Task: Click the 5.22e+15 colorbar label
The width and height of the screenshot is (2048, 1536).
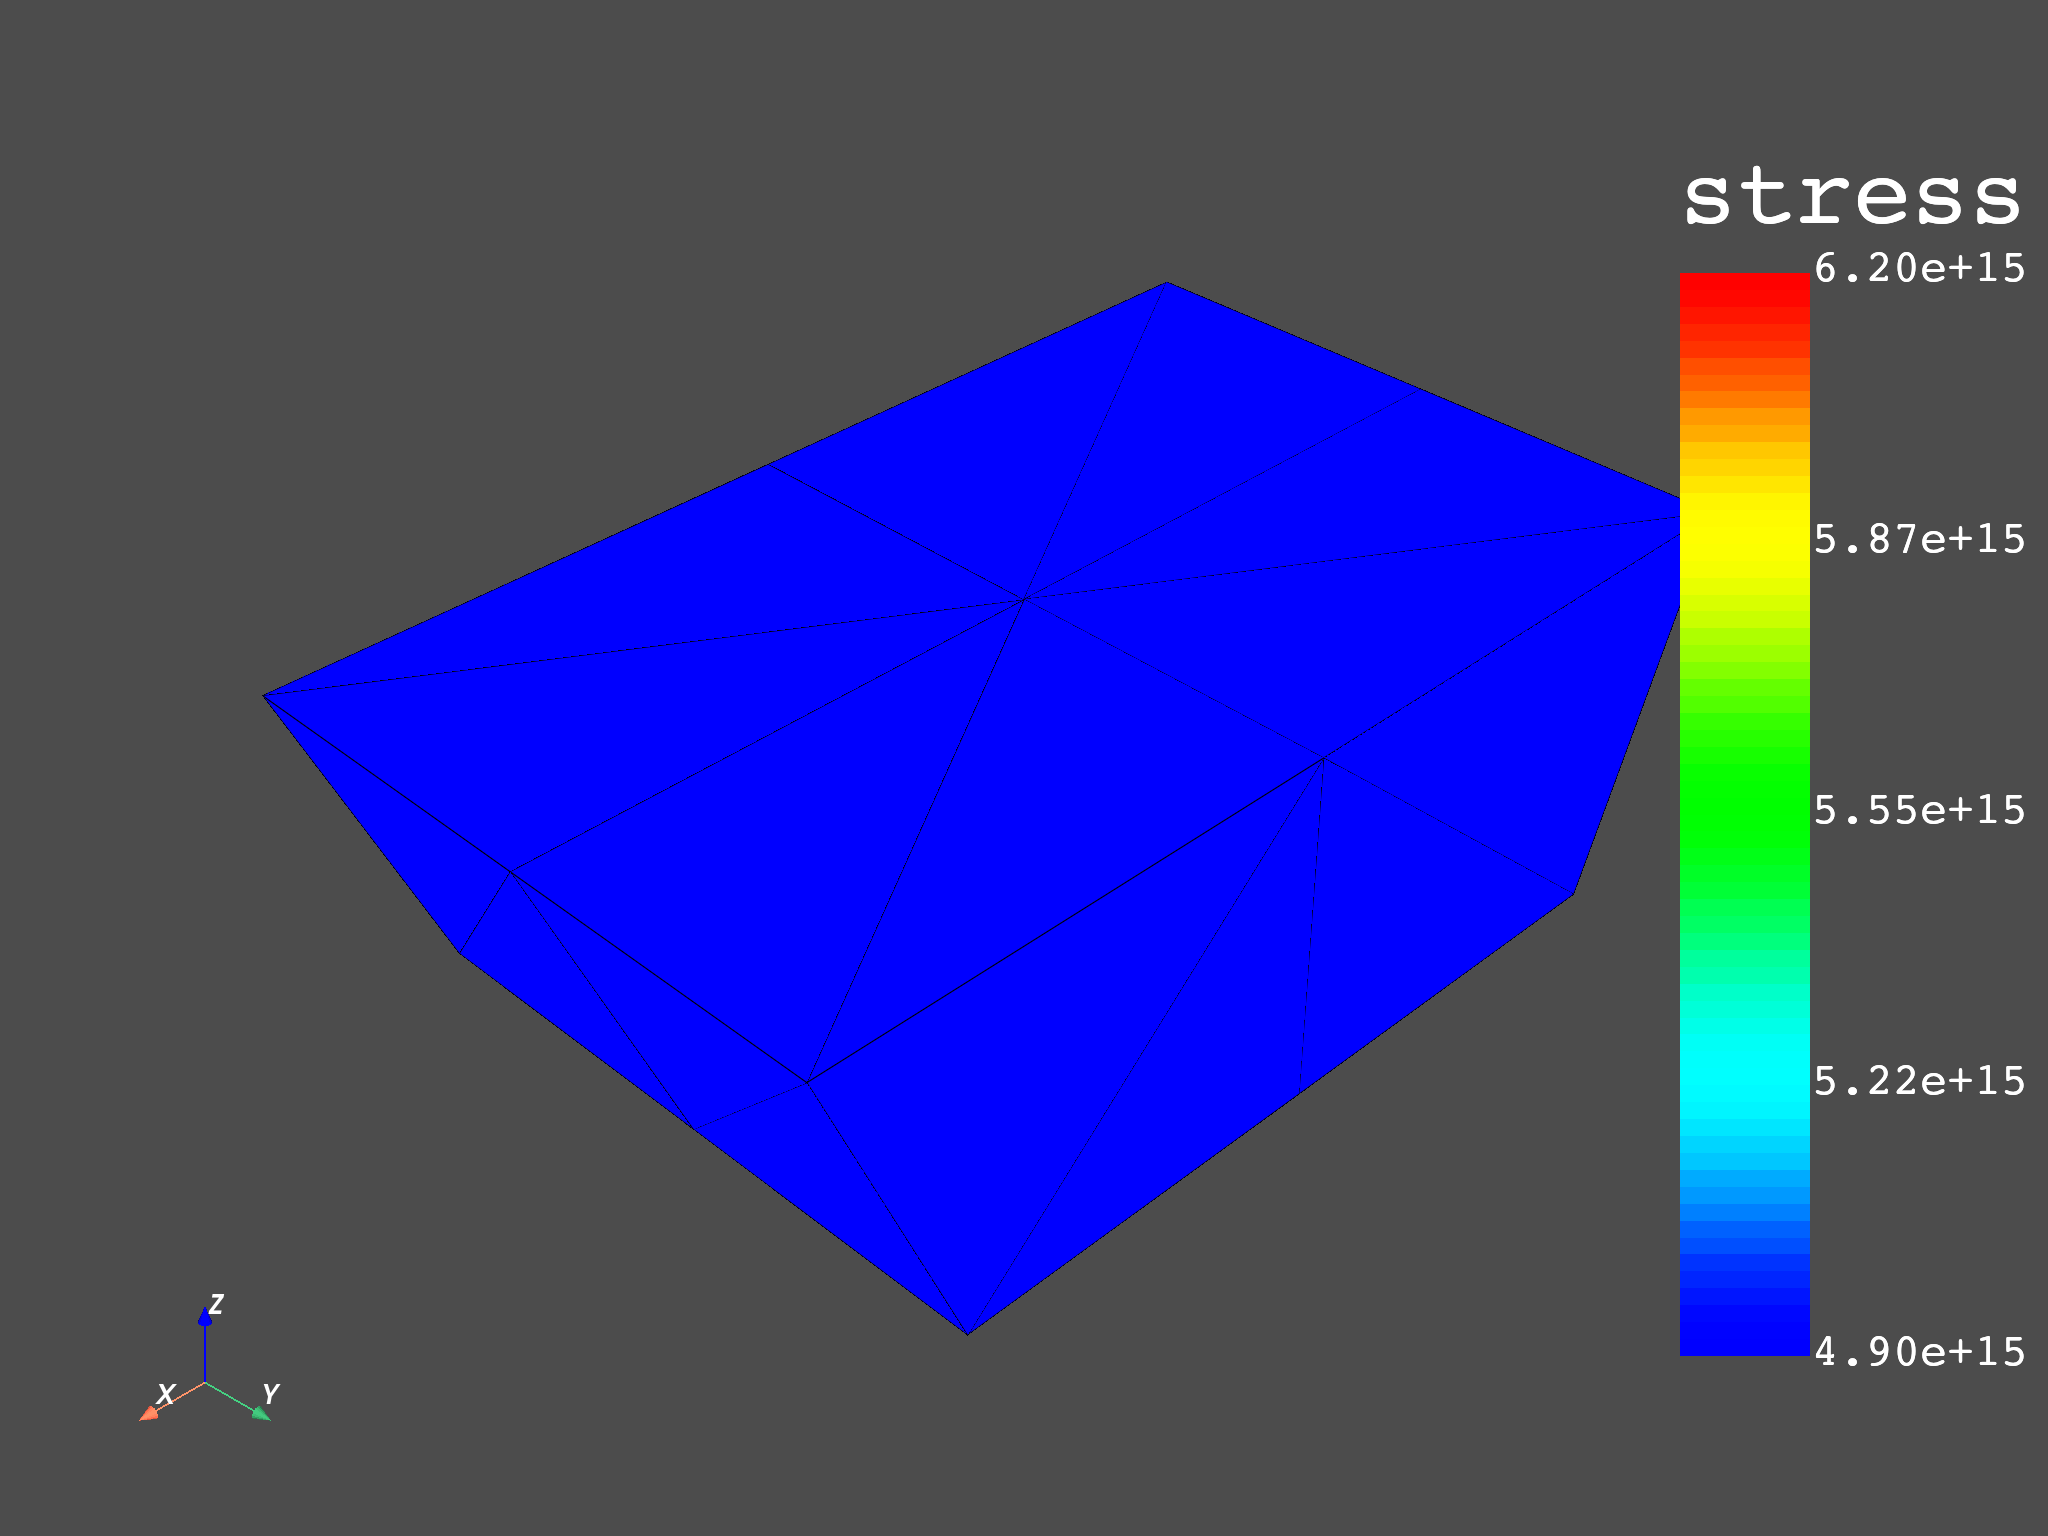Action: pyautogui.click(x=1919, y=1081)
